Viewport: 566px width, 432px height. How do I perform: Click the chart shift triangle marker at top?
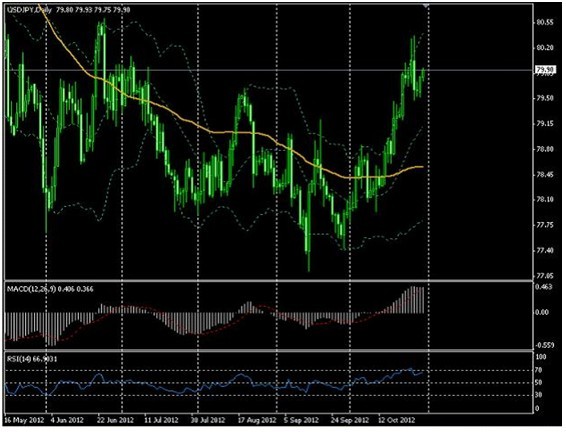point(426,5)
